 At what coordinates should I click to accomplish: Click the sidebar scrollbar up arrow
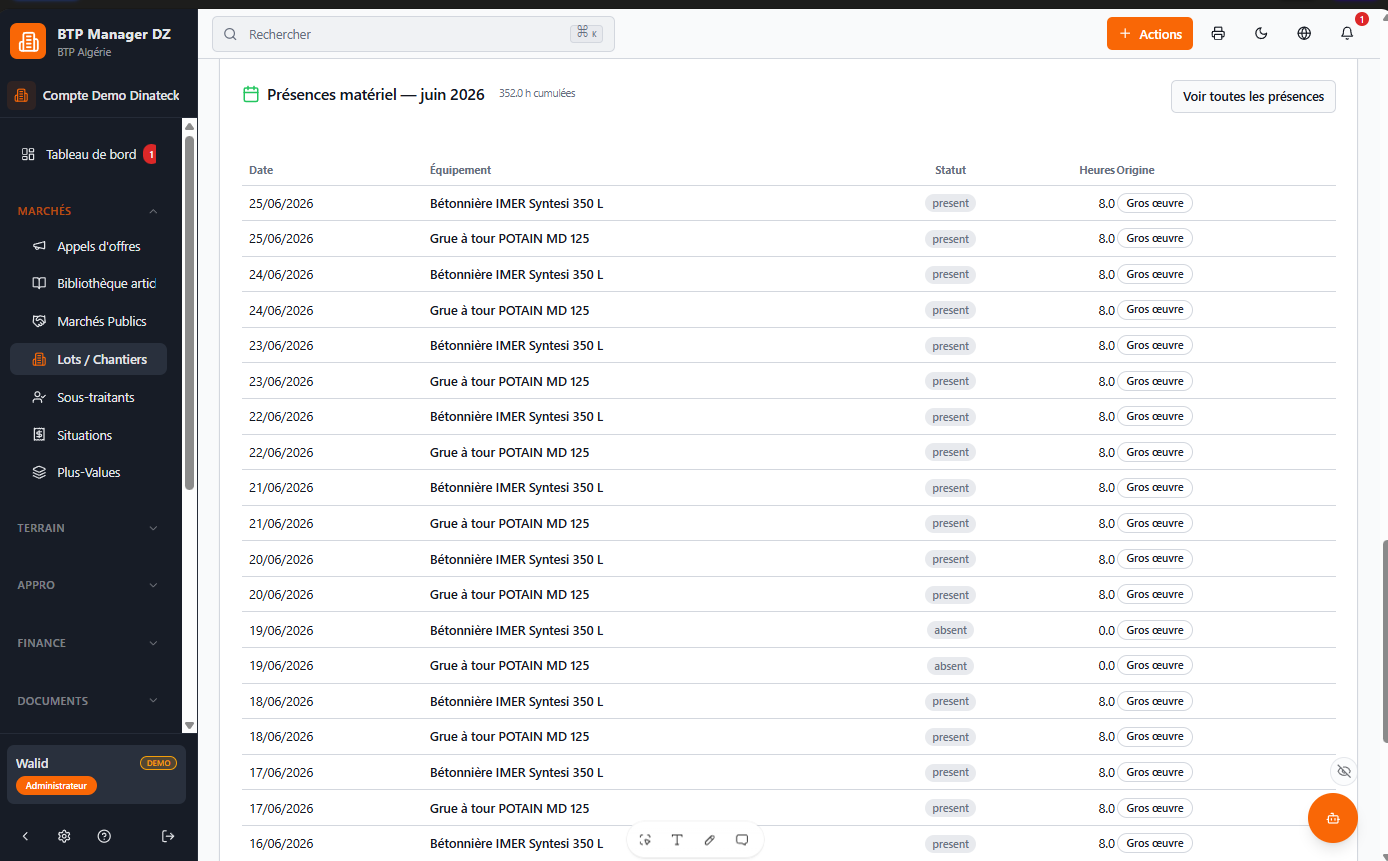coord(190,126)
